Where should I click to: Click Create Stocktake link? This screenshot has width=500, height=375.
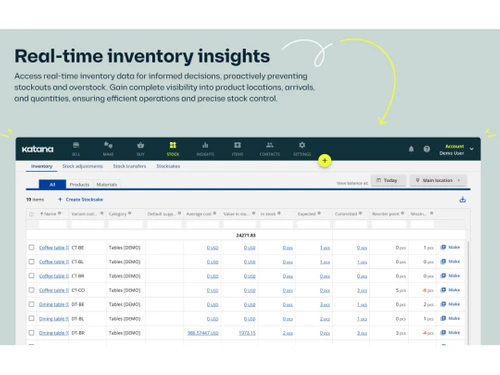coord(80,199)
